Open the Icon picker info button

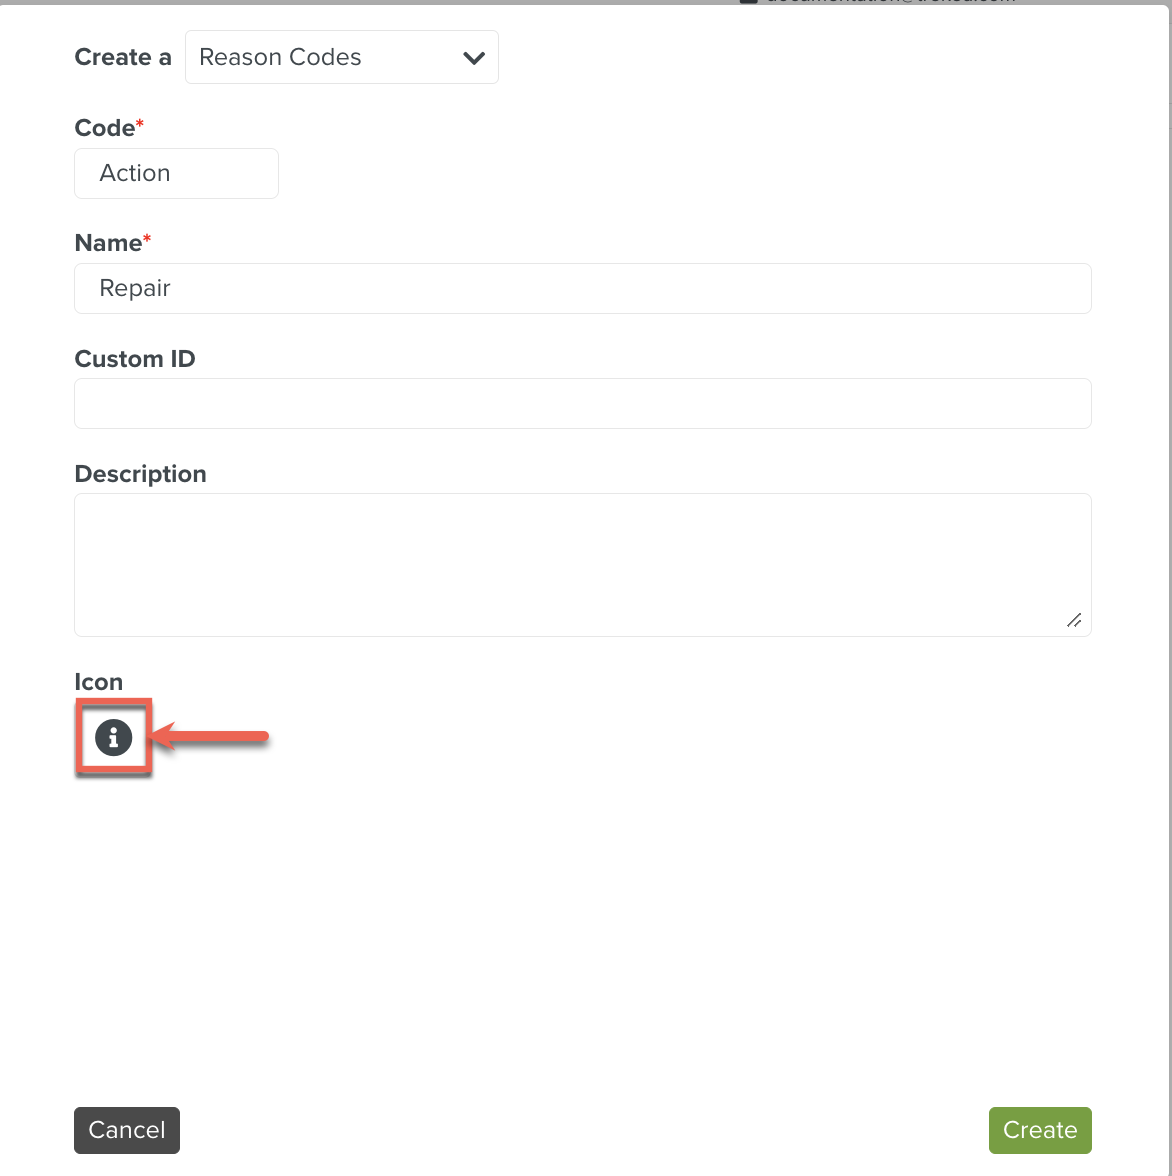tap(113, 738)
